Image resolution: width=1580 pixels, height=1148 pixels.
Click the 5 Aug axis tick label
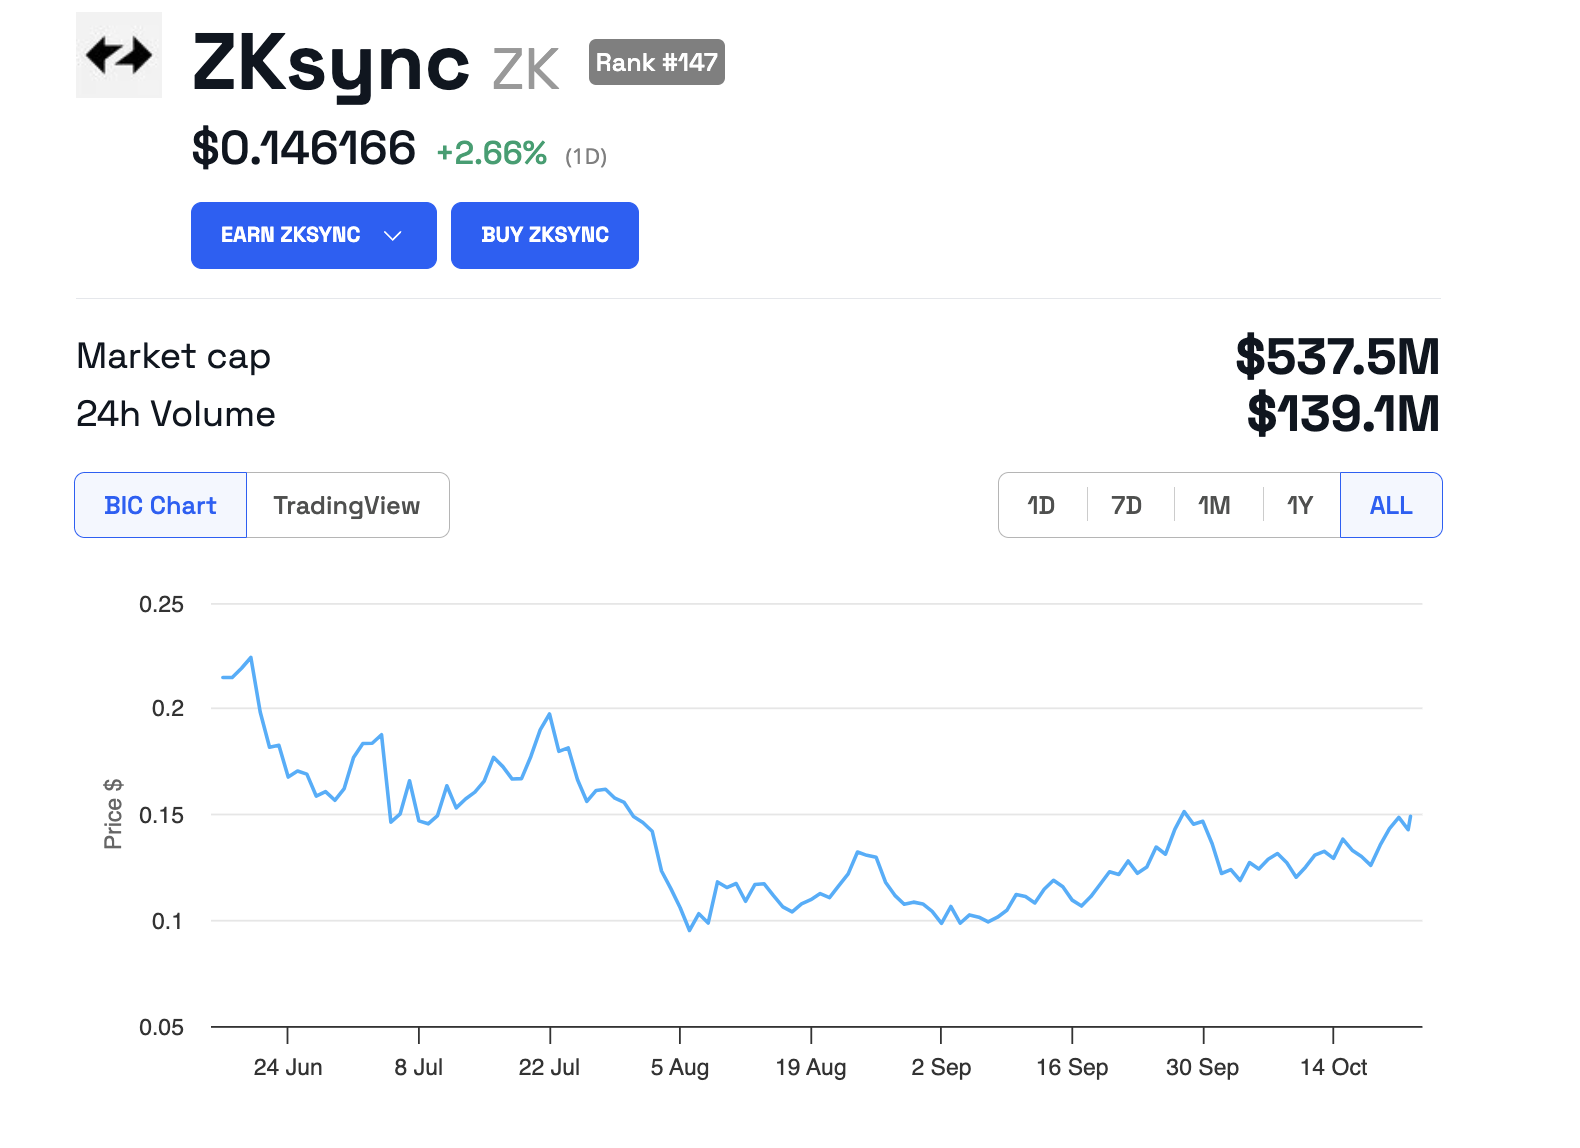coord(680,1068)
